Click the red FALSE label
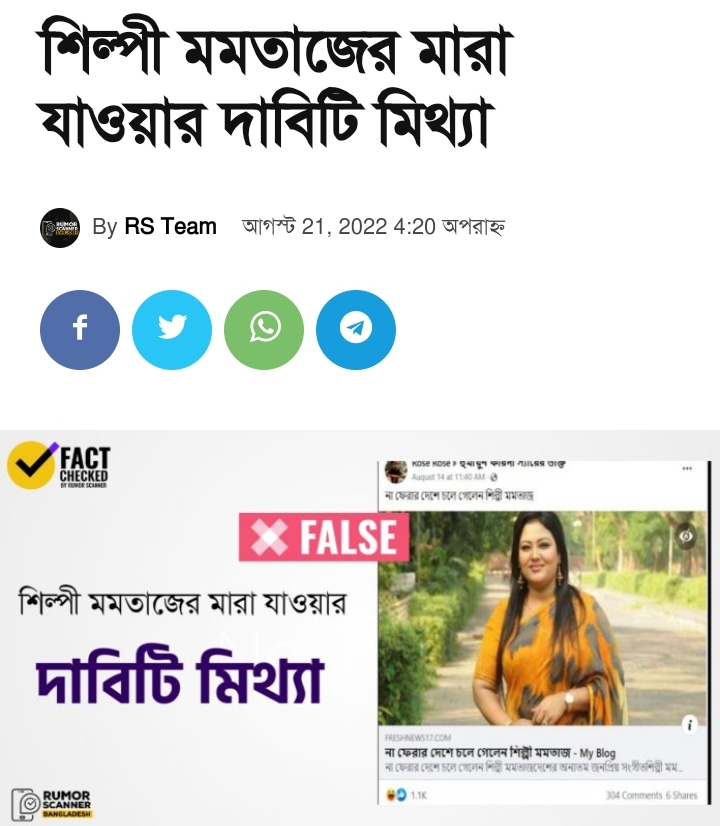 pos(324,537)
